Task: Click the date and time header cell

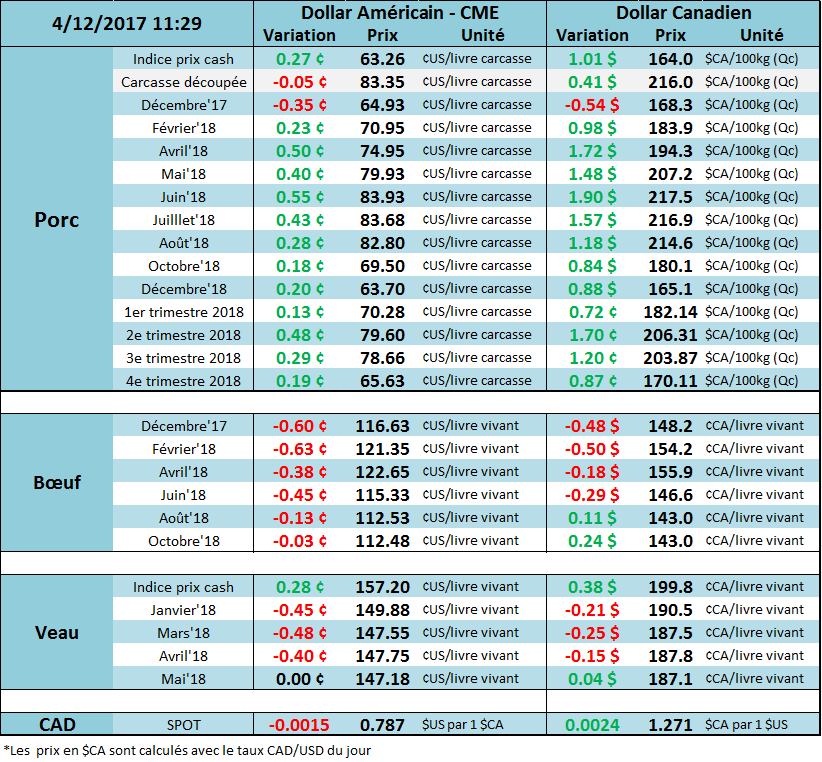Action: pos(126,23)
